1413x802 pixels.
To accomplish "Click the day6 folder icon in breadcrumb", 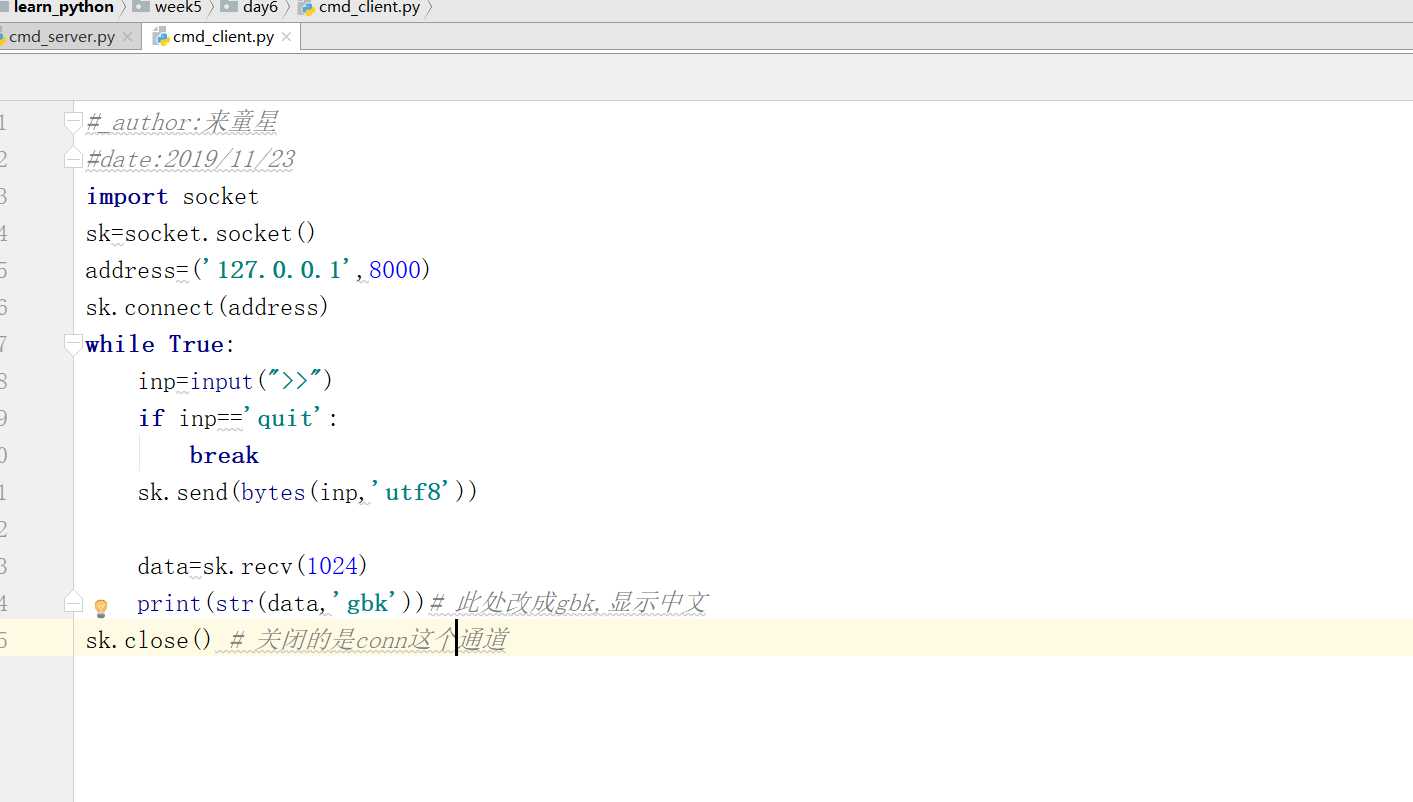I will (229, 7).
